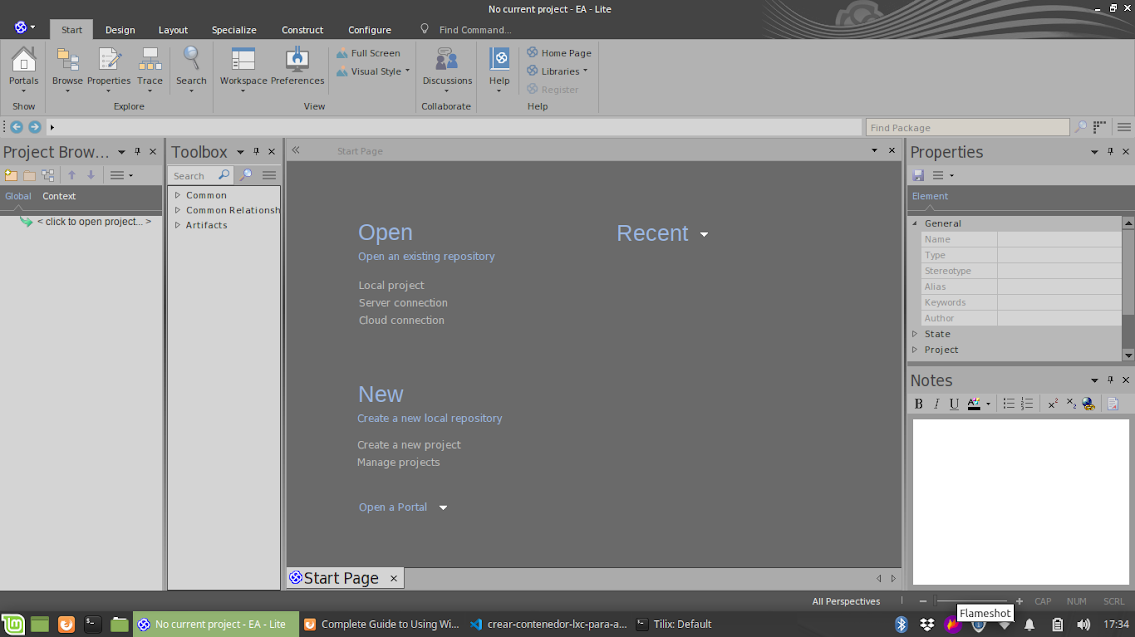
Task: Open the Portals ribbon button
Action: [23, 64]
